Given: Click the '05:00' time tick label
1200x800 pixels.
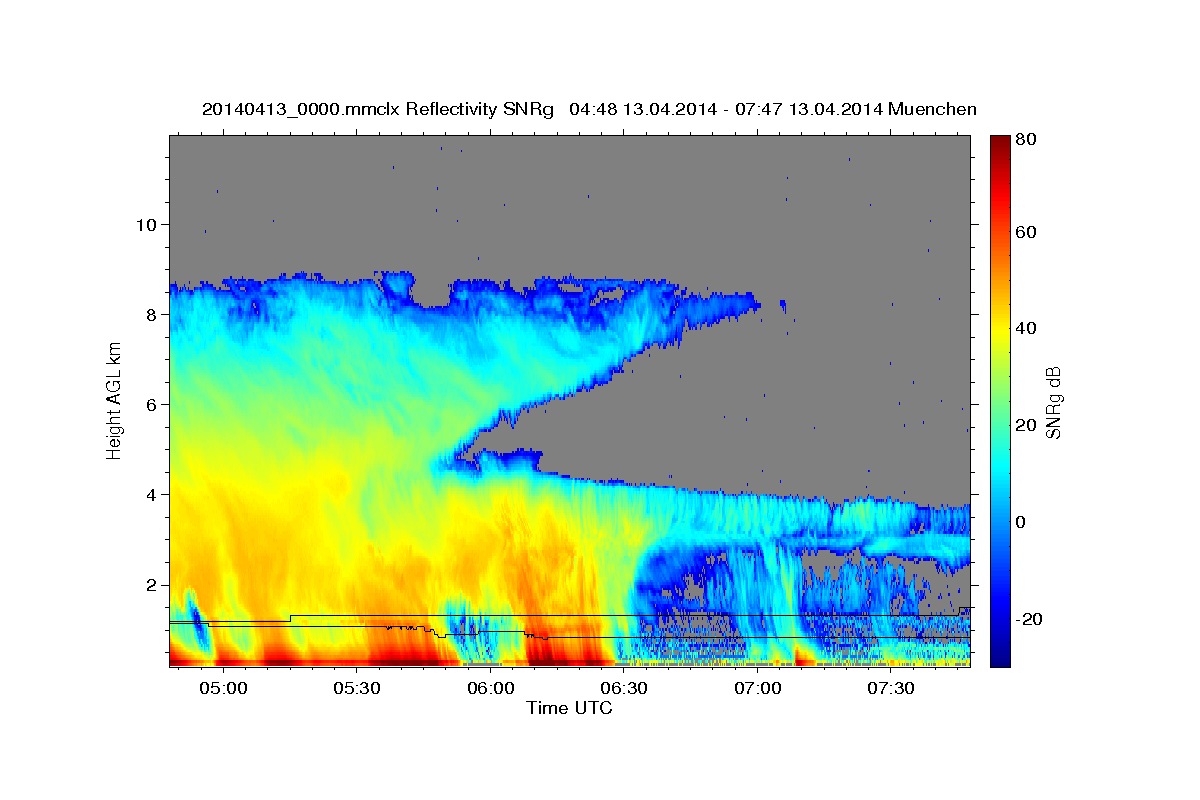Looking at the screenshot, I should pos(224,689).
